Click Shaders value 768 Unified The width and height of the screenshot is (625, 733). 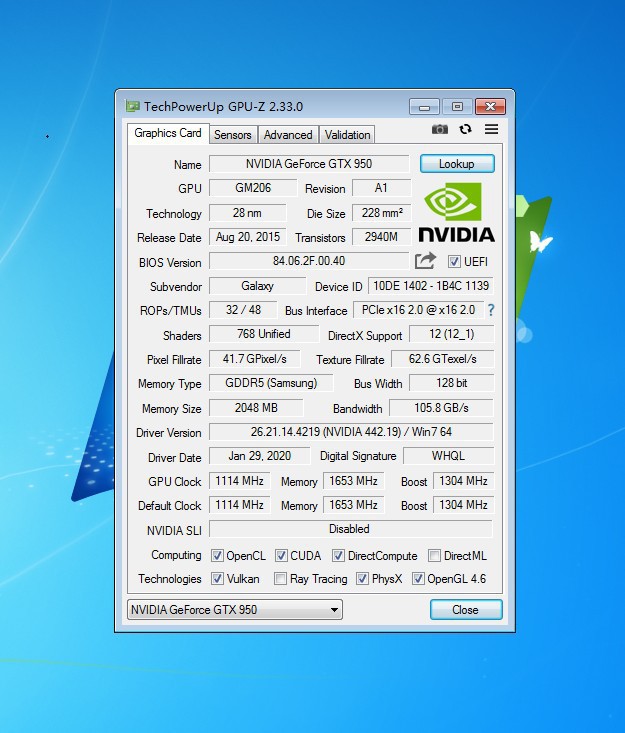pyautogui.click(x=264, y=334)
